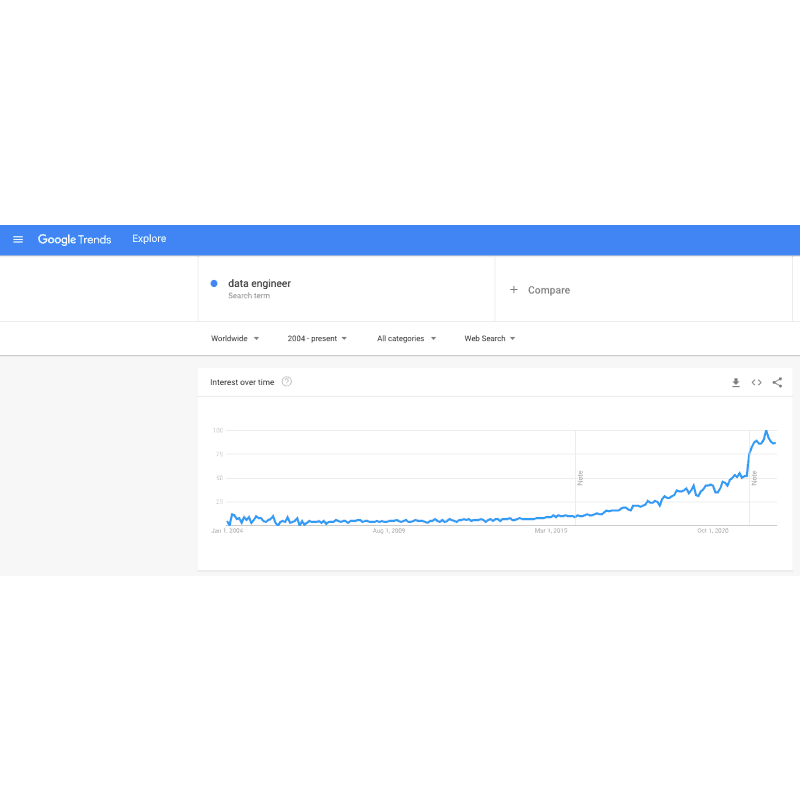The image size is (800, 800).
Task: Click the plus icon to compare a term
Action: (x=513, y=290)
